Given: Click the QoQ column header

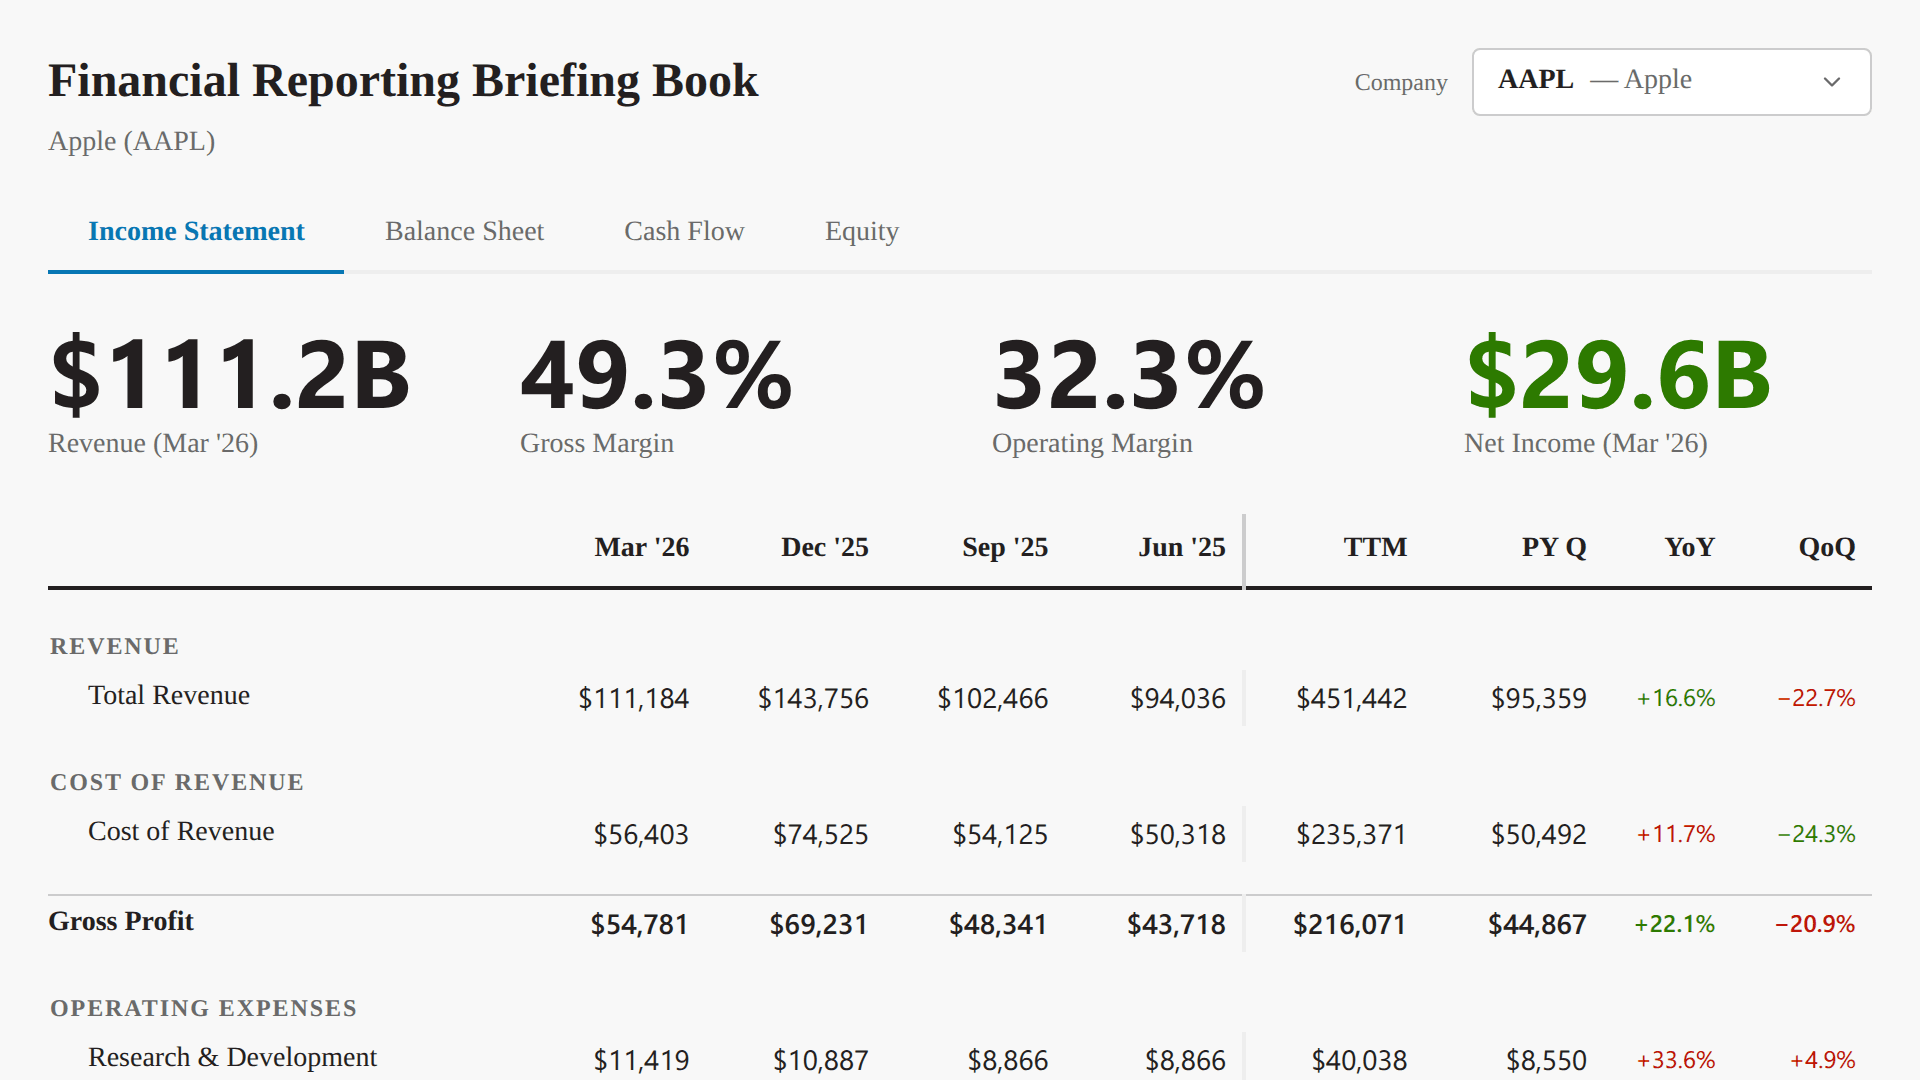Looking at the screenshot, I should [1826, 547].
